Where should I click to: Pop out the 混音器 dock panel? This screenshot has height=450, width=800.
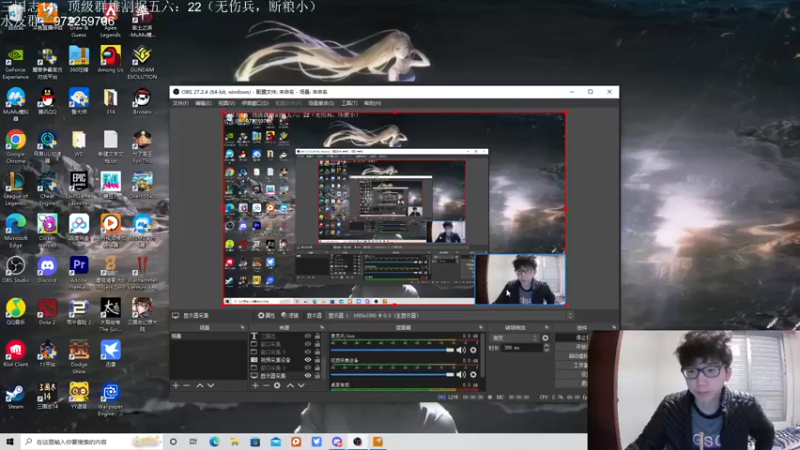(481, 328)
